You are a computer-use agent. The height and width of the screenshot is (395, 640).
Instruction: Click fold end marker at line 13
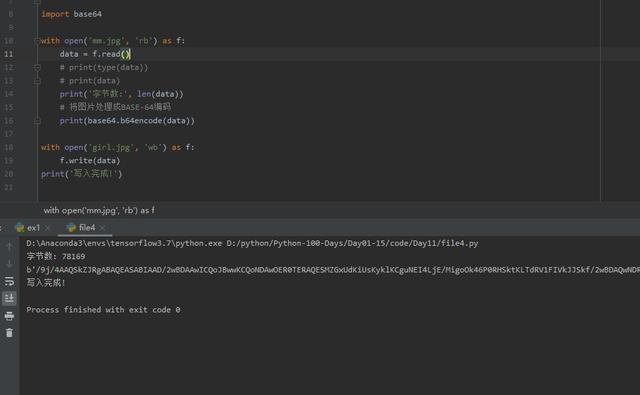coord(37,81)
